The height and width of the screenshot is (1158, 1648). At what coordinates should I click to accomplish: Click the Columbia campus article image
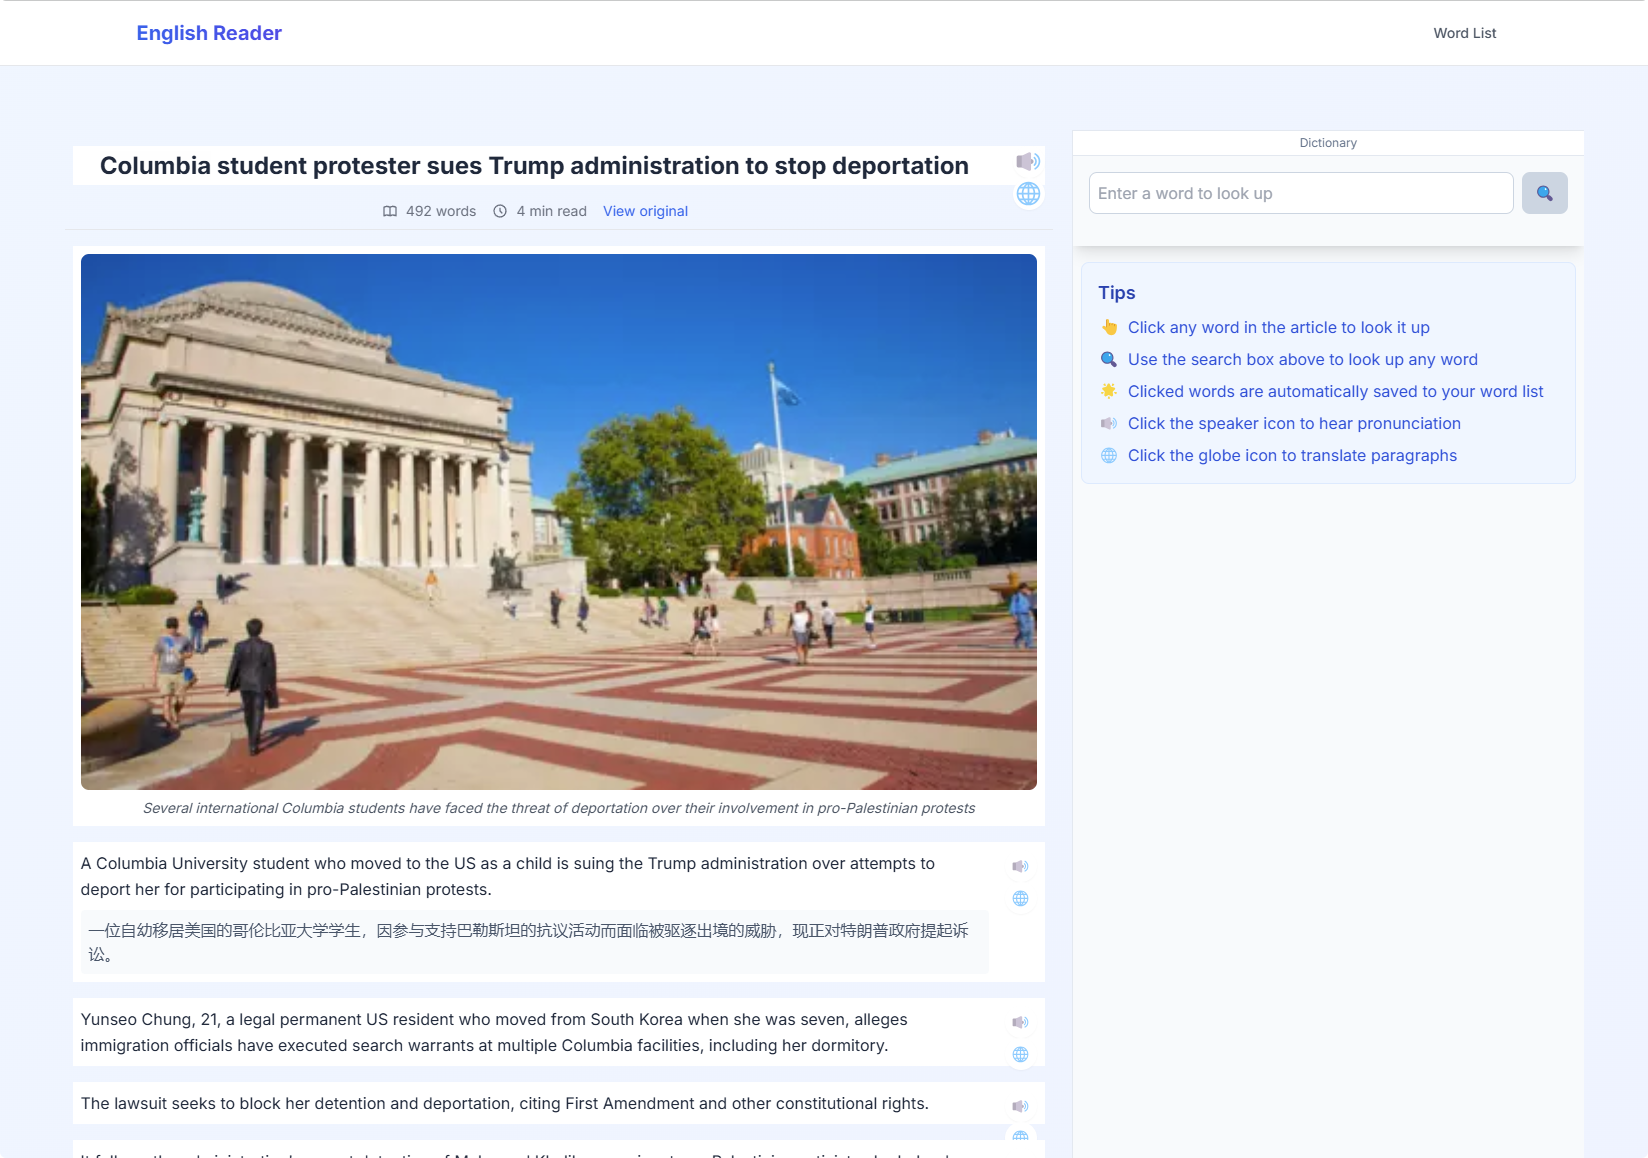tap(558, 521)
